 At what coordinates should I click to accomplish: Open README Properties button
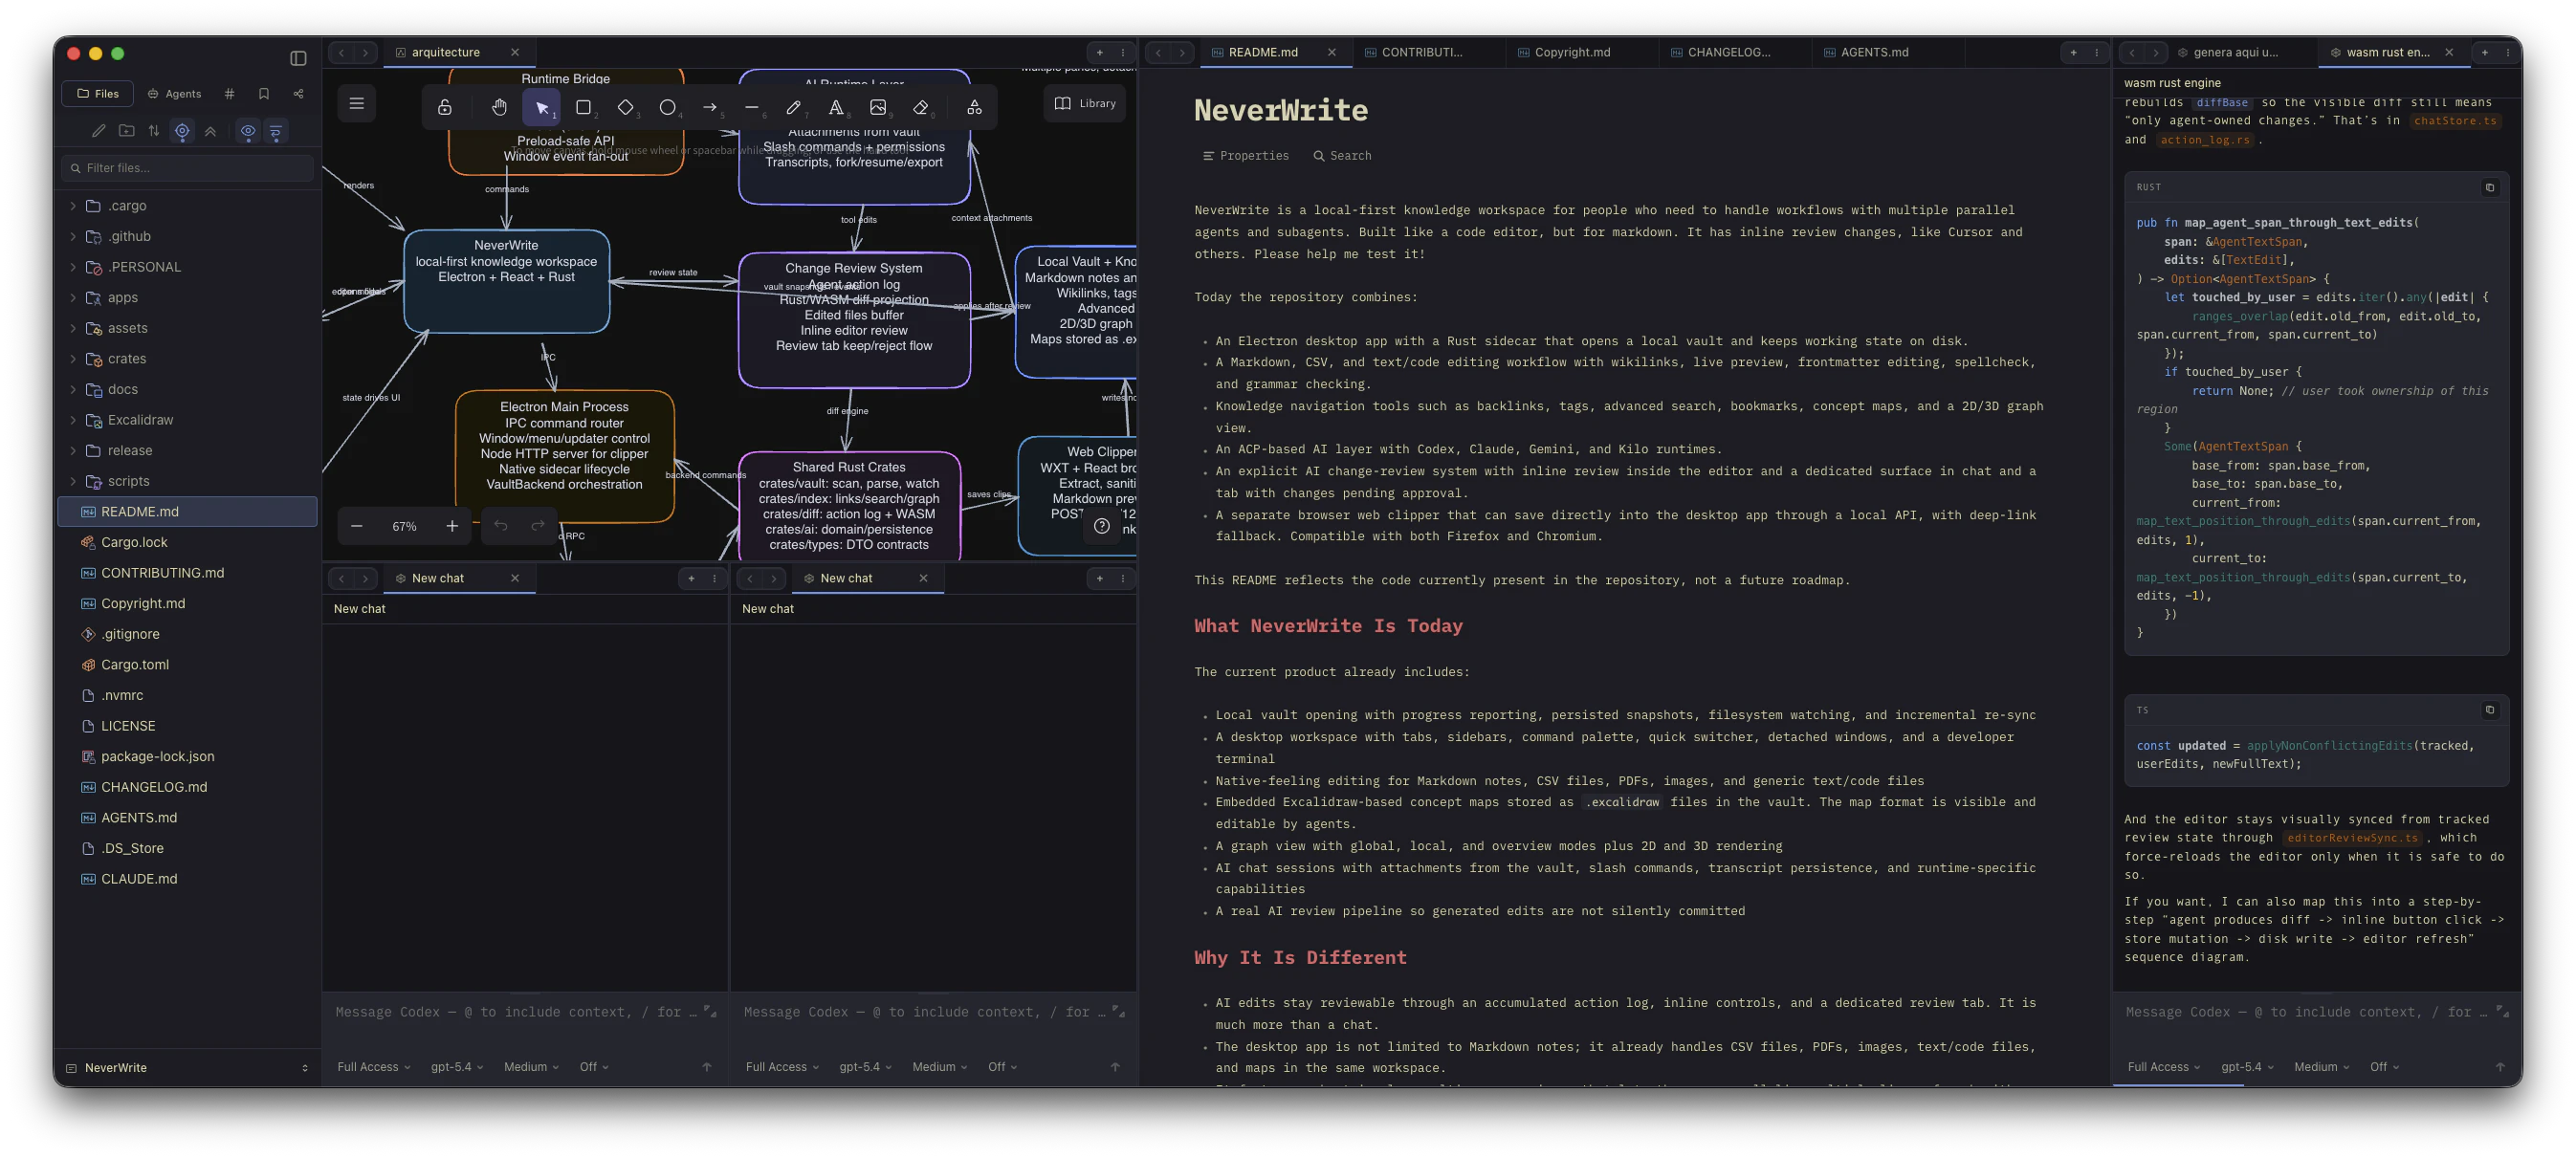(x=1246, y=156)
